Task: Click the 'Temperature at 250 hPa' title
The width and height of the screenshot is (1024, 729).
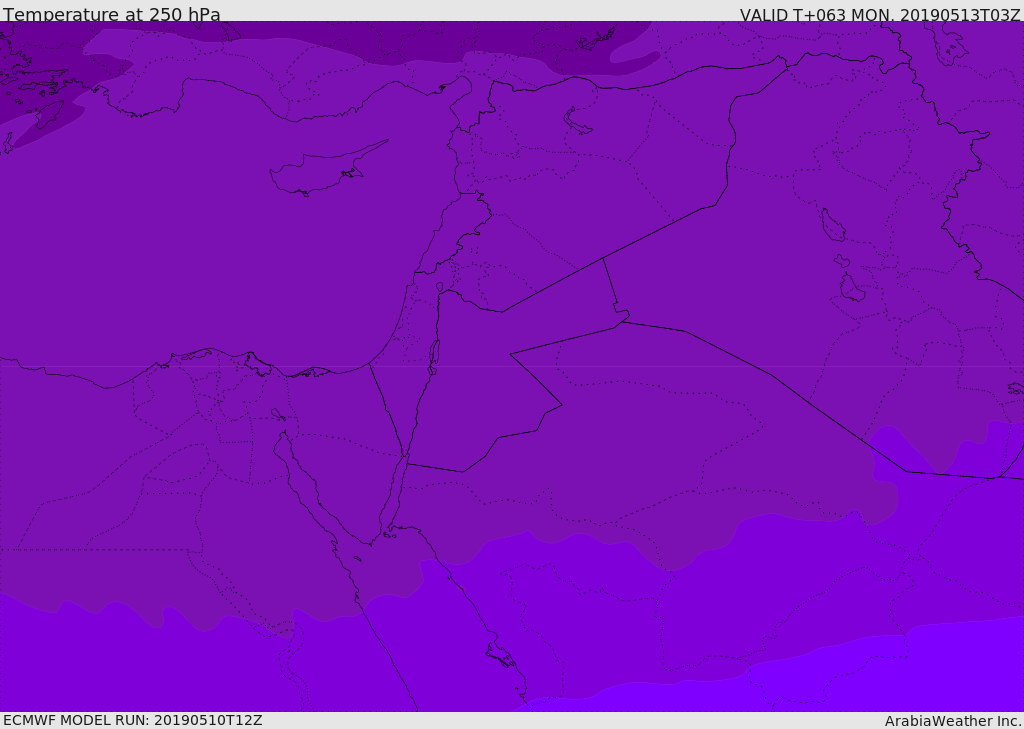Action: click(112, 14)
